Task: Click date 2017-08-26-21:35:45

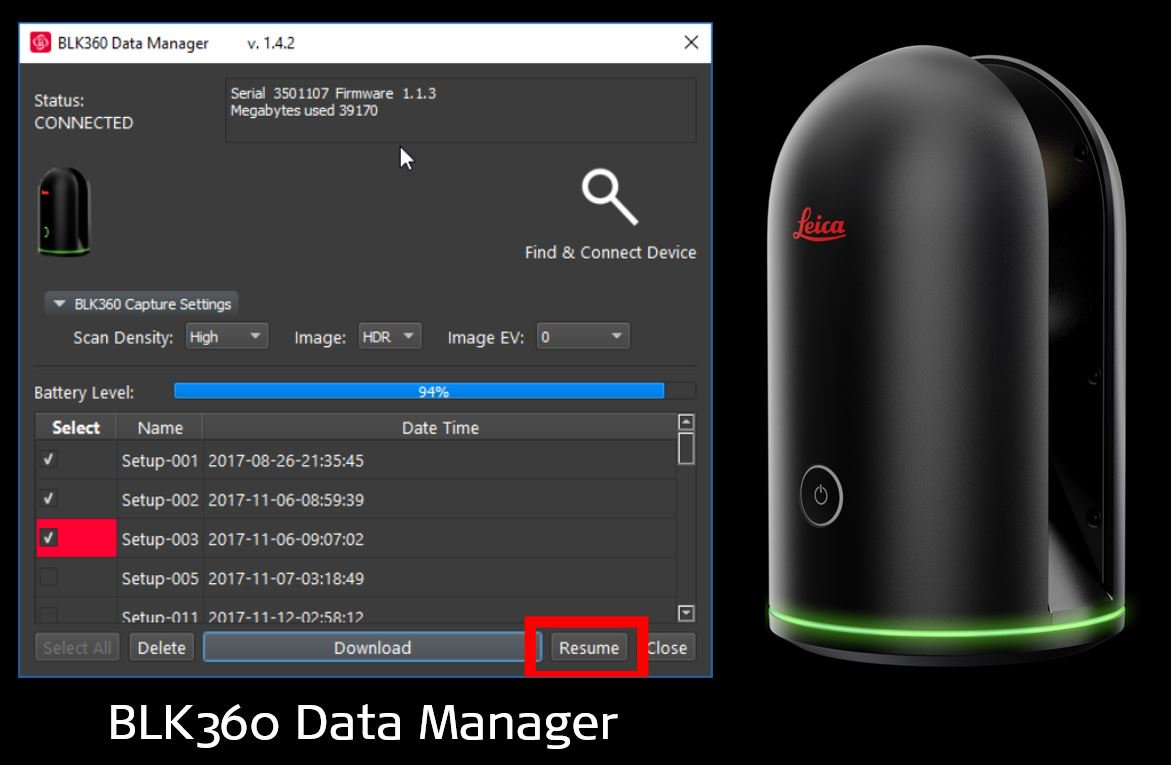Action: click(x=286, y=460)
